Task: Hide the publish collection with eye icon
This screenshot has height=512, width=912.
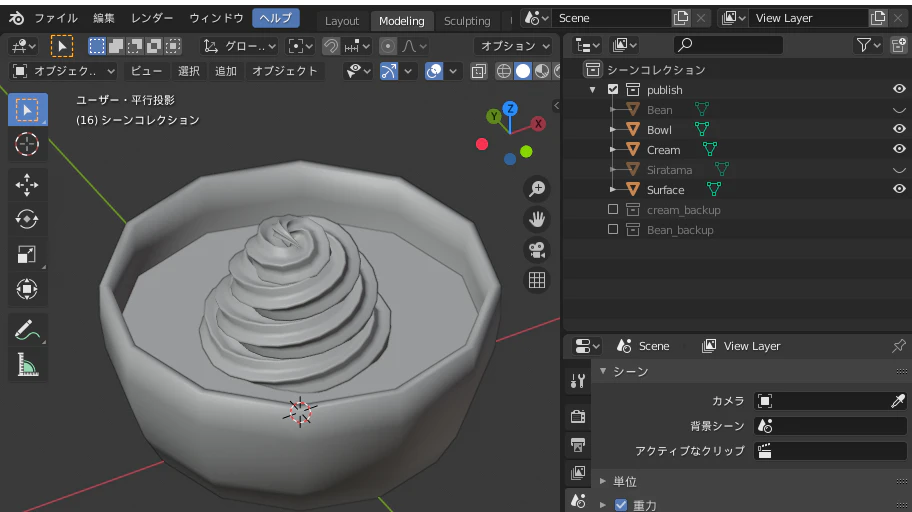Action: [x=899, y=89]
